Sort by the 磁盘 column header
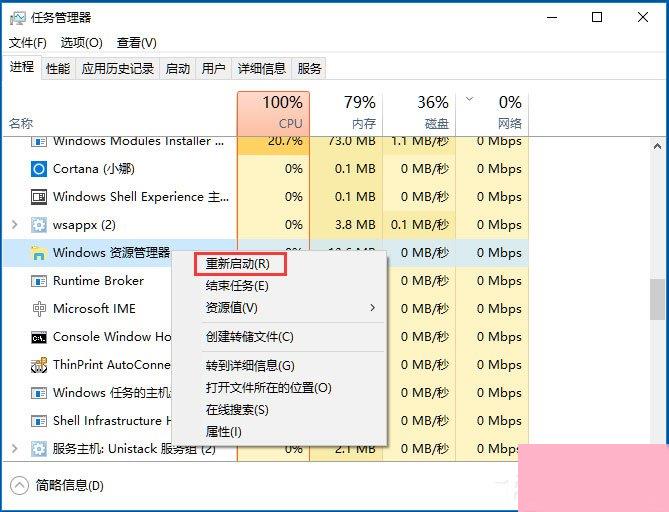The image size is (669, 512). (x=419, y=113)
